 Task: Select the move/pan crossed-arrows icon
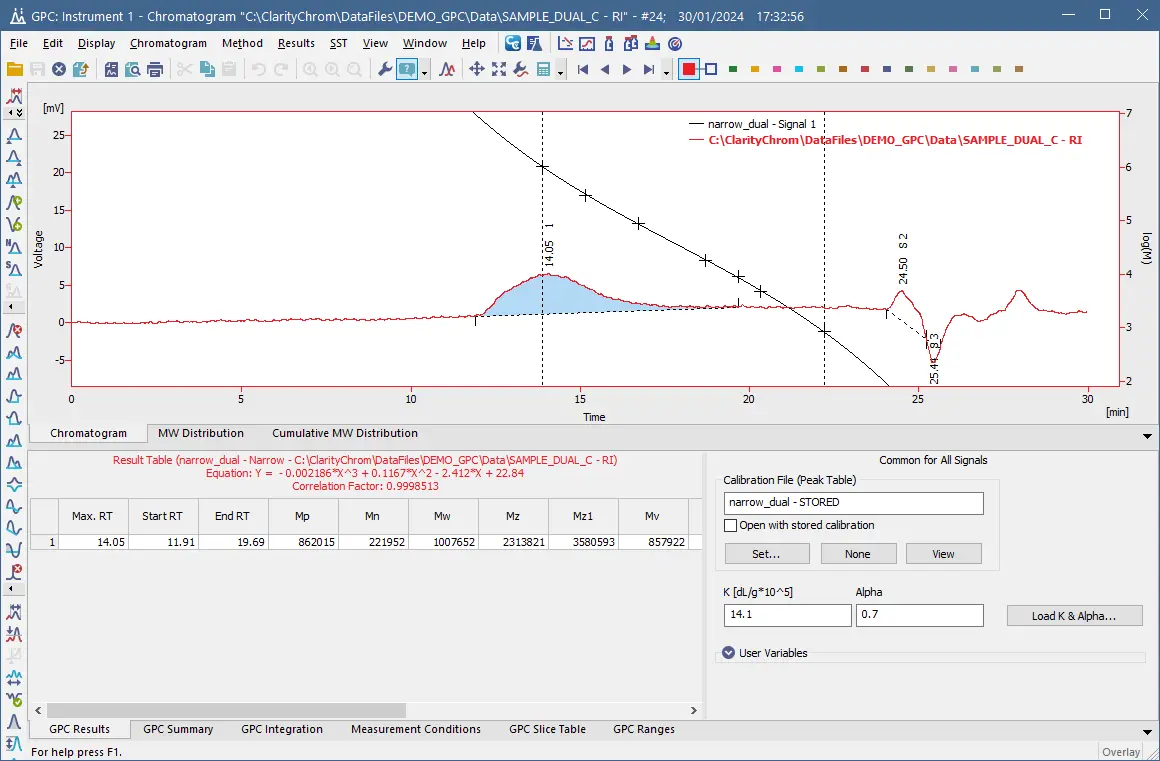tap(477, 68)
